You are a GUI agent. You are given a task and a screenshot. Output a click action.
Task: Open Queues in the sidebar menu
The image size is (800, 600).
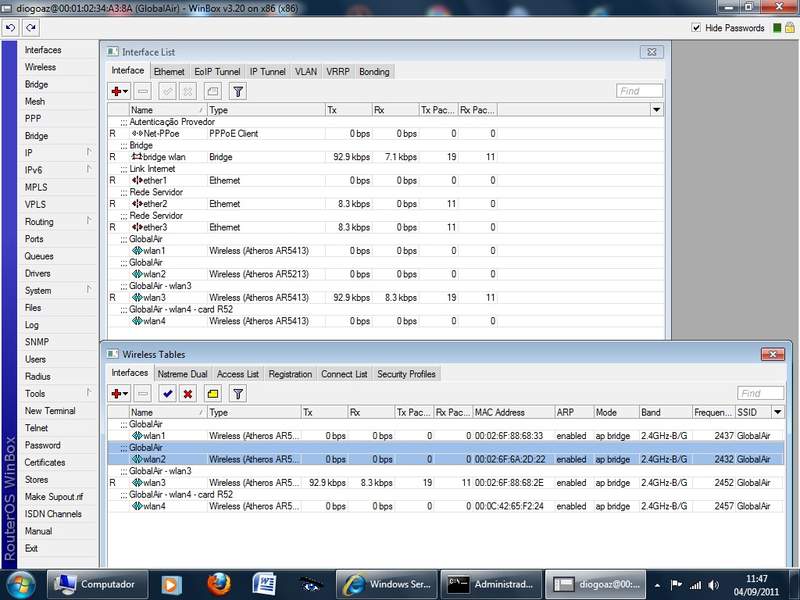coord(39,256)
